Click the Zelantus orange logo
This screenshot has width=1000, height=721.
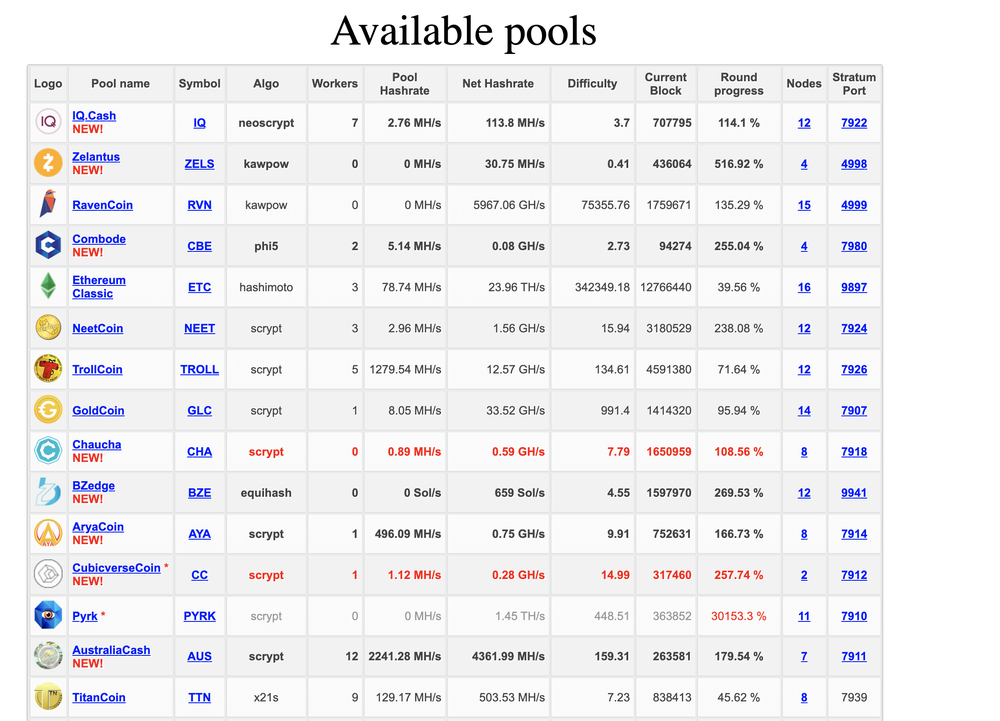tap(48, 163)
